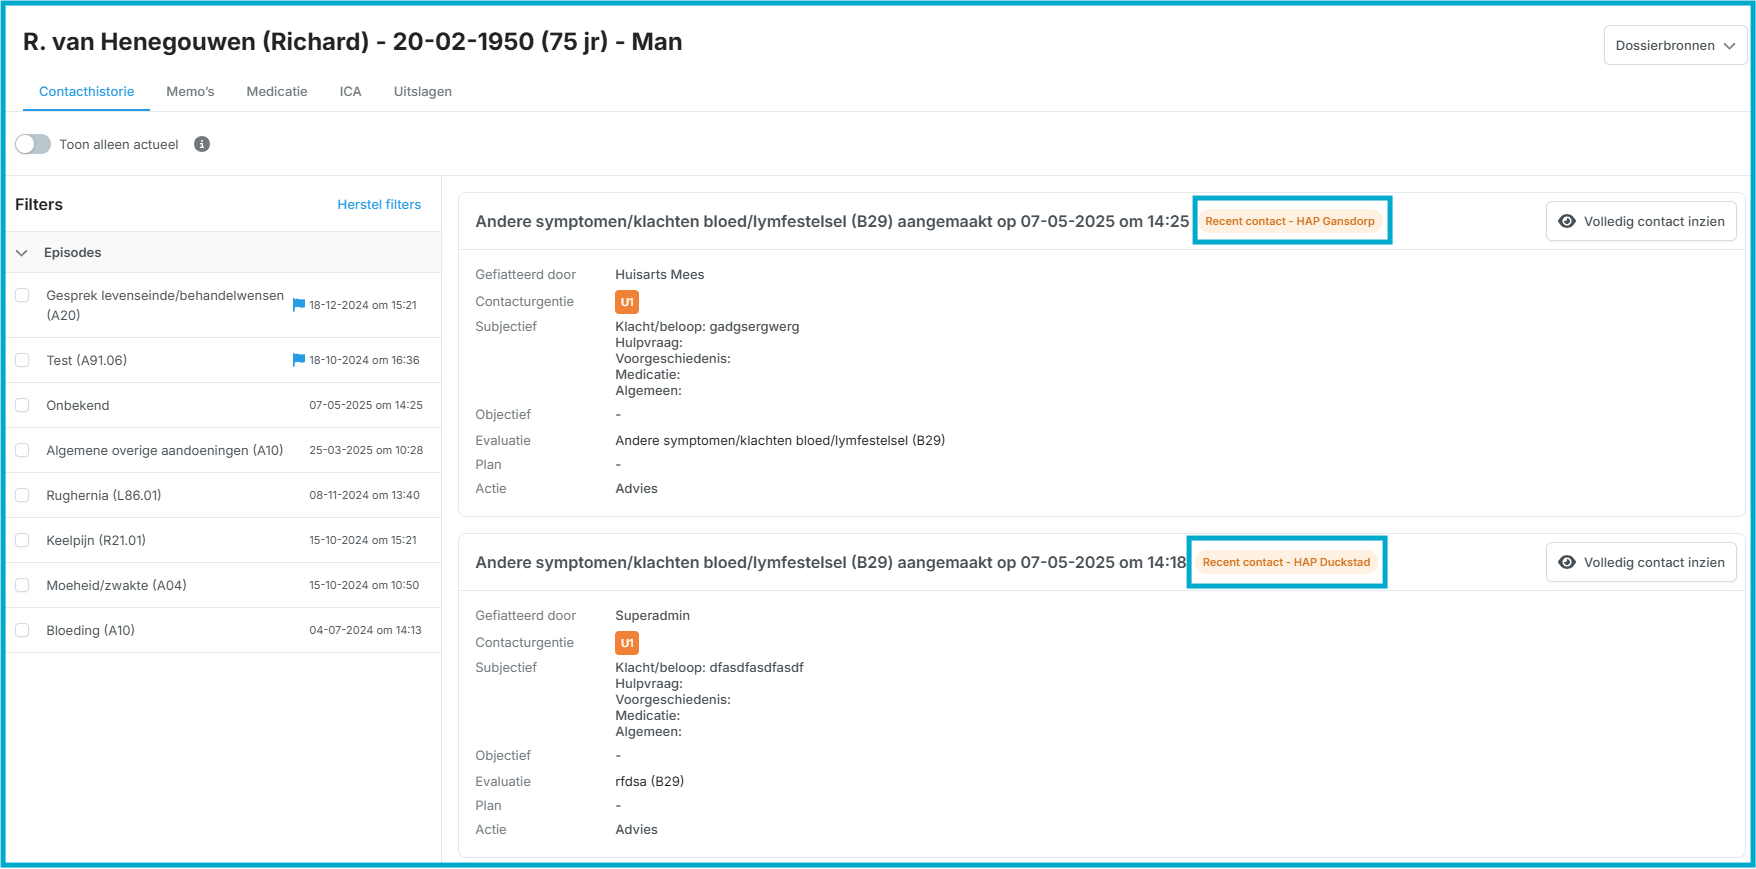Switch to the Medicatie tab
1756x869 pixels.
click(277, 91)
